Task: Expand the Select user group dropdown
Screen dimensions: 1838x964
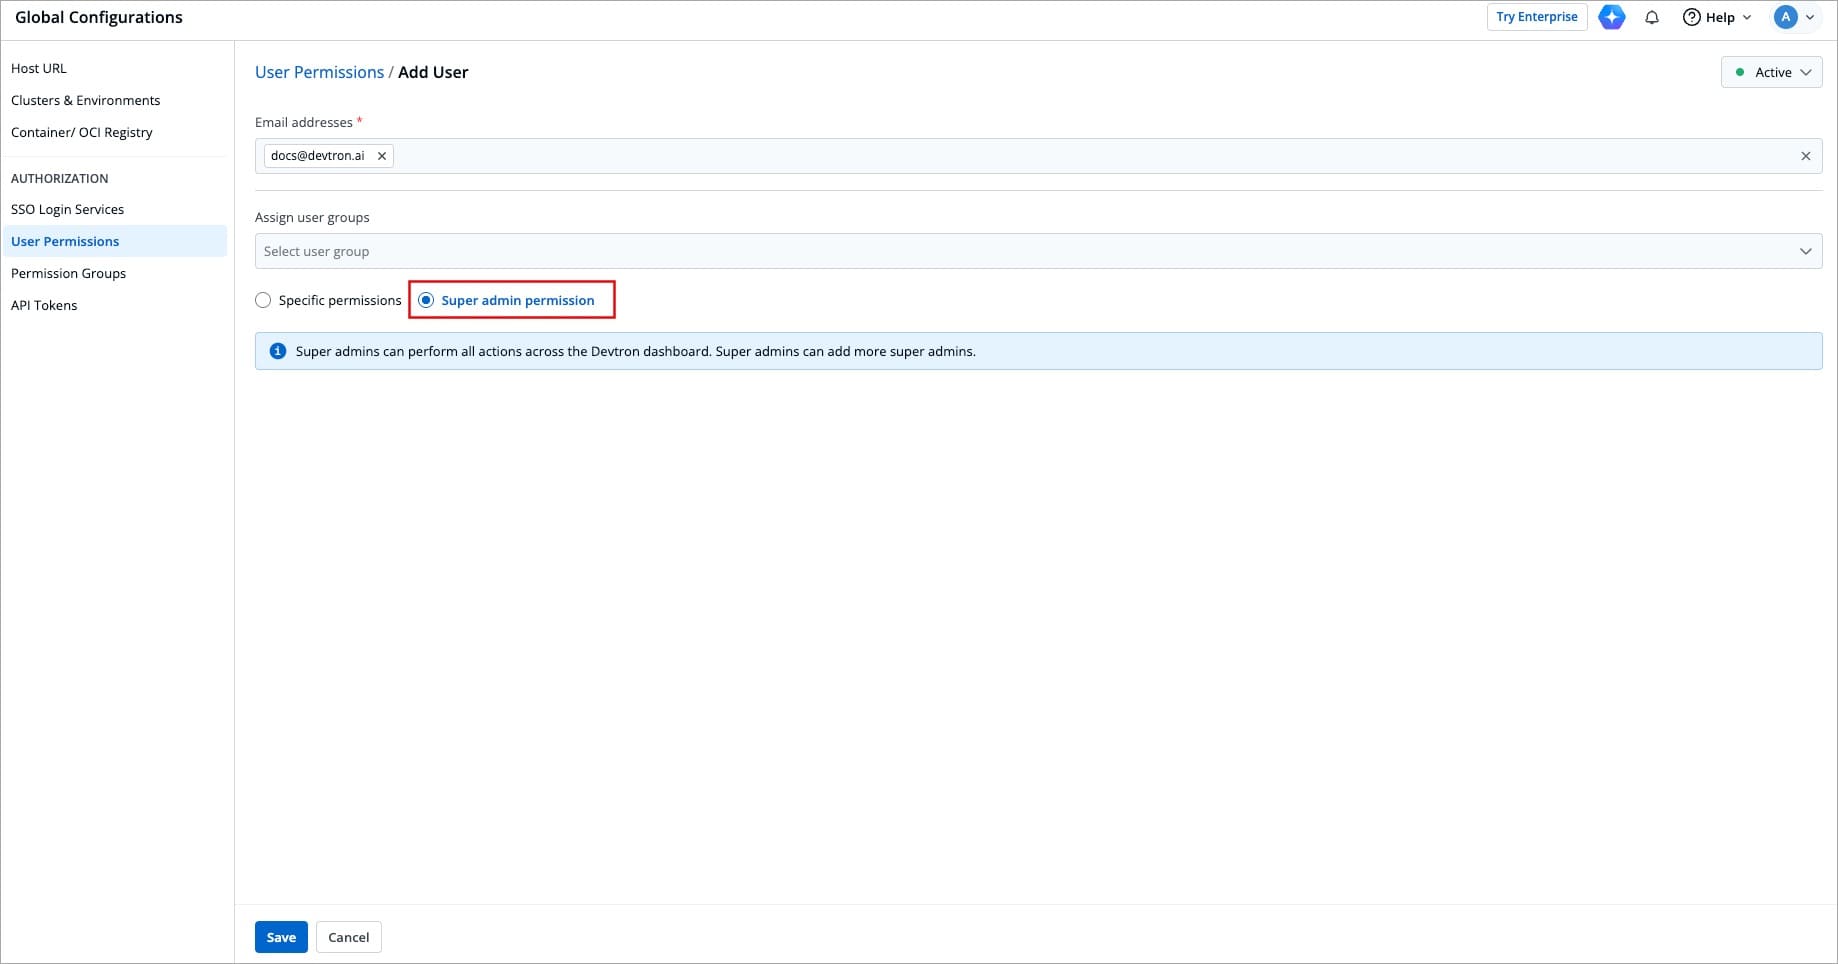Action: point(1037,251)
